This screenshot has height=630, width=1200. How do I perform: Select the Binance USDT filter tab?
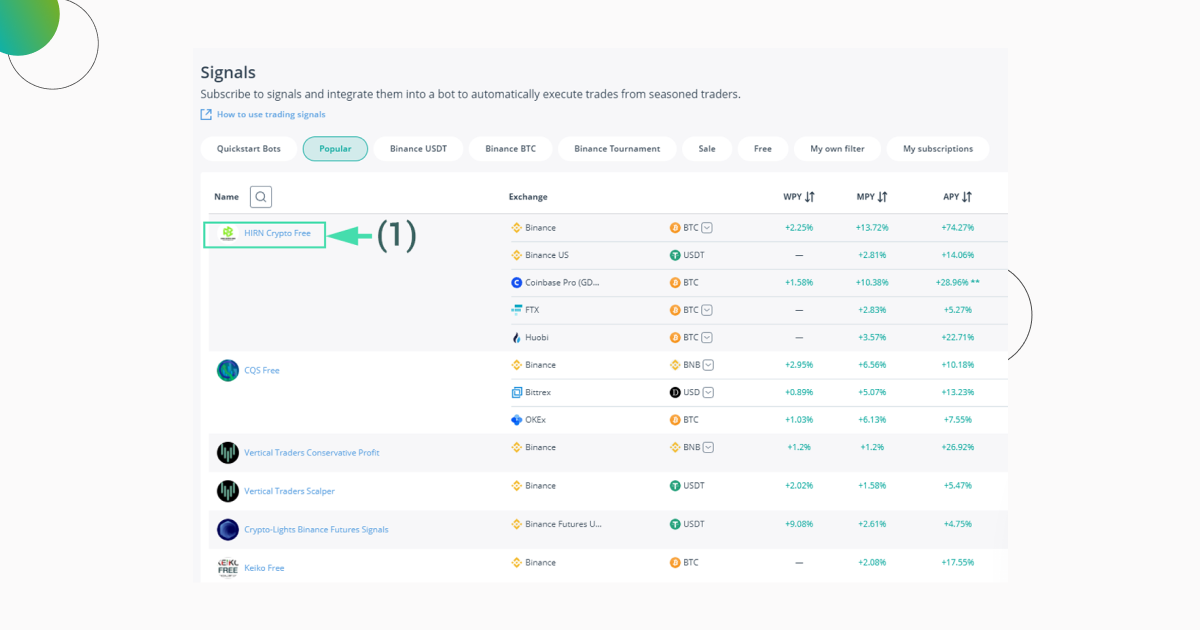click(418, 149)
